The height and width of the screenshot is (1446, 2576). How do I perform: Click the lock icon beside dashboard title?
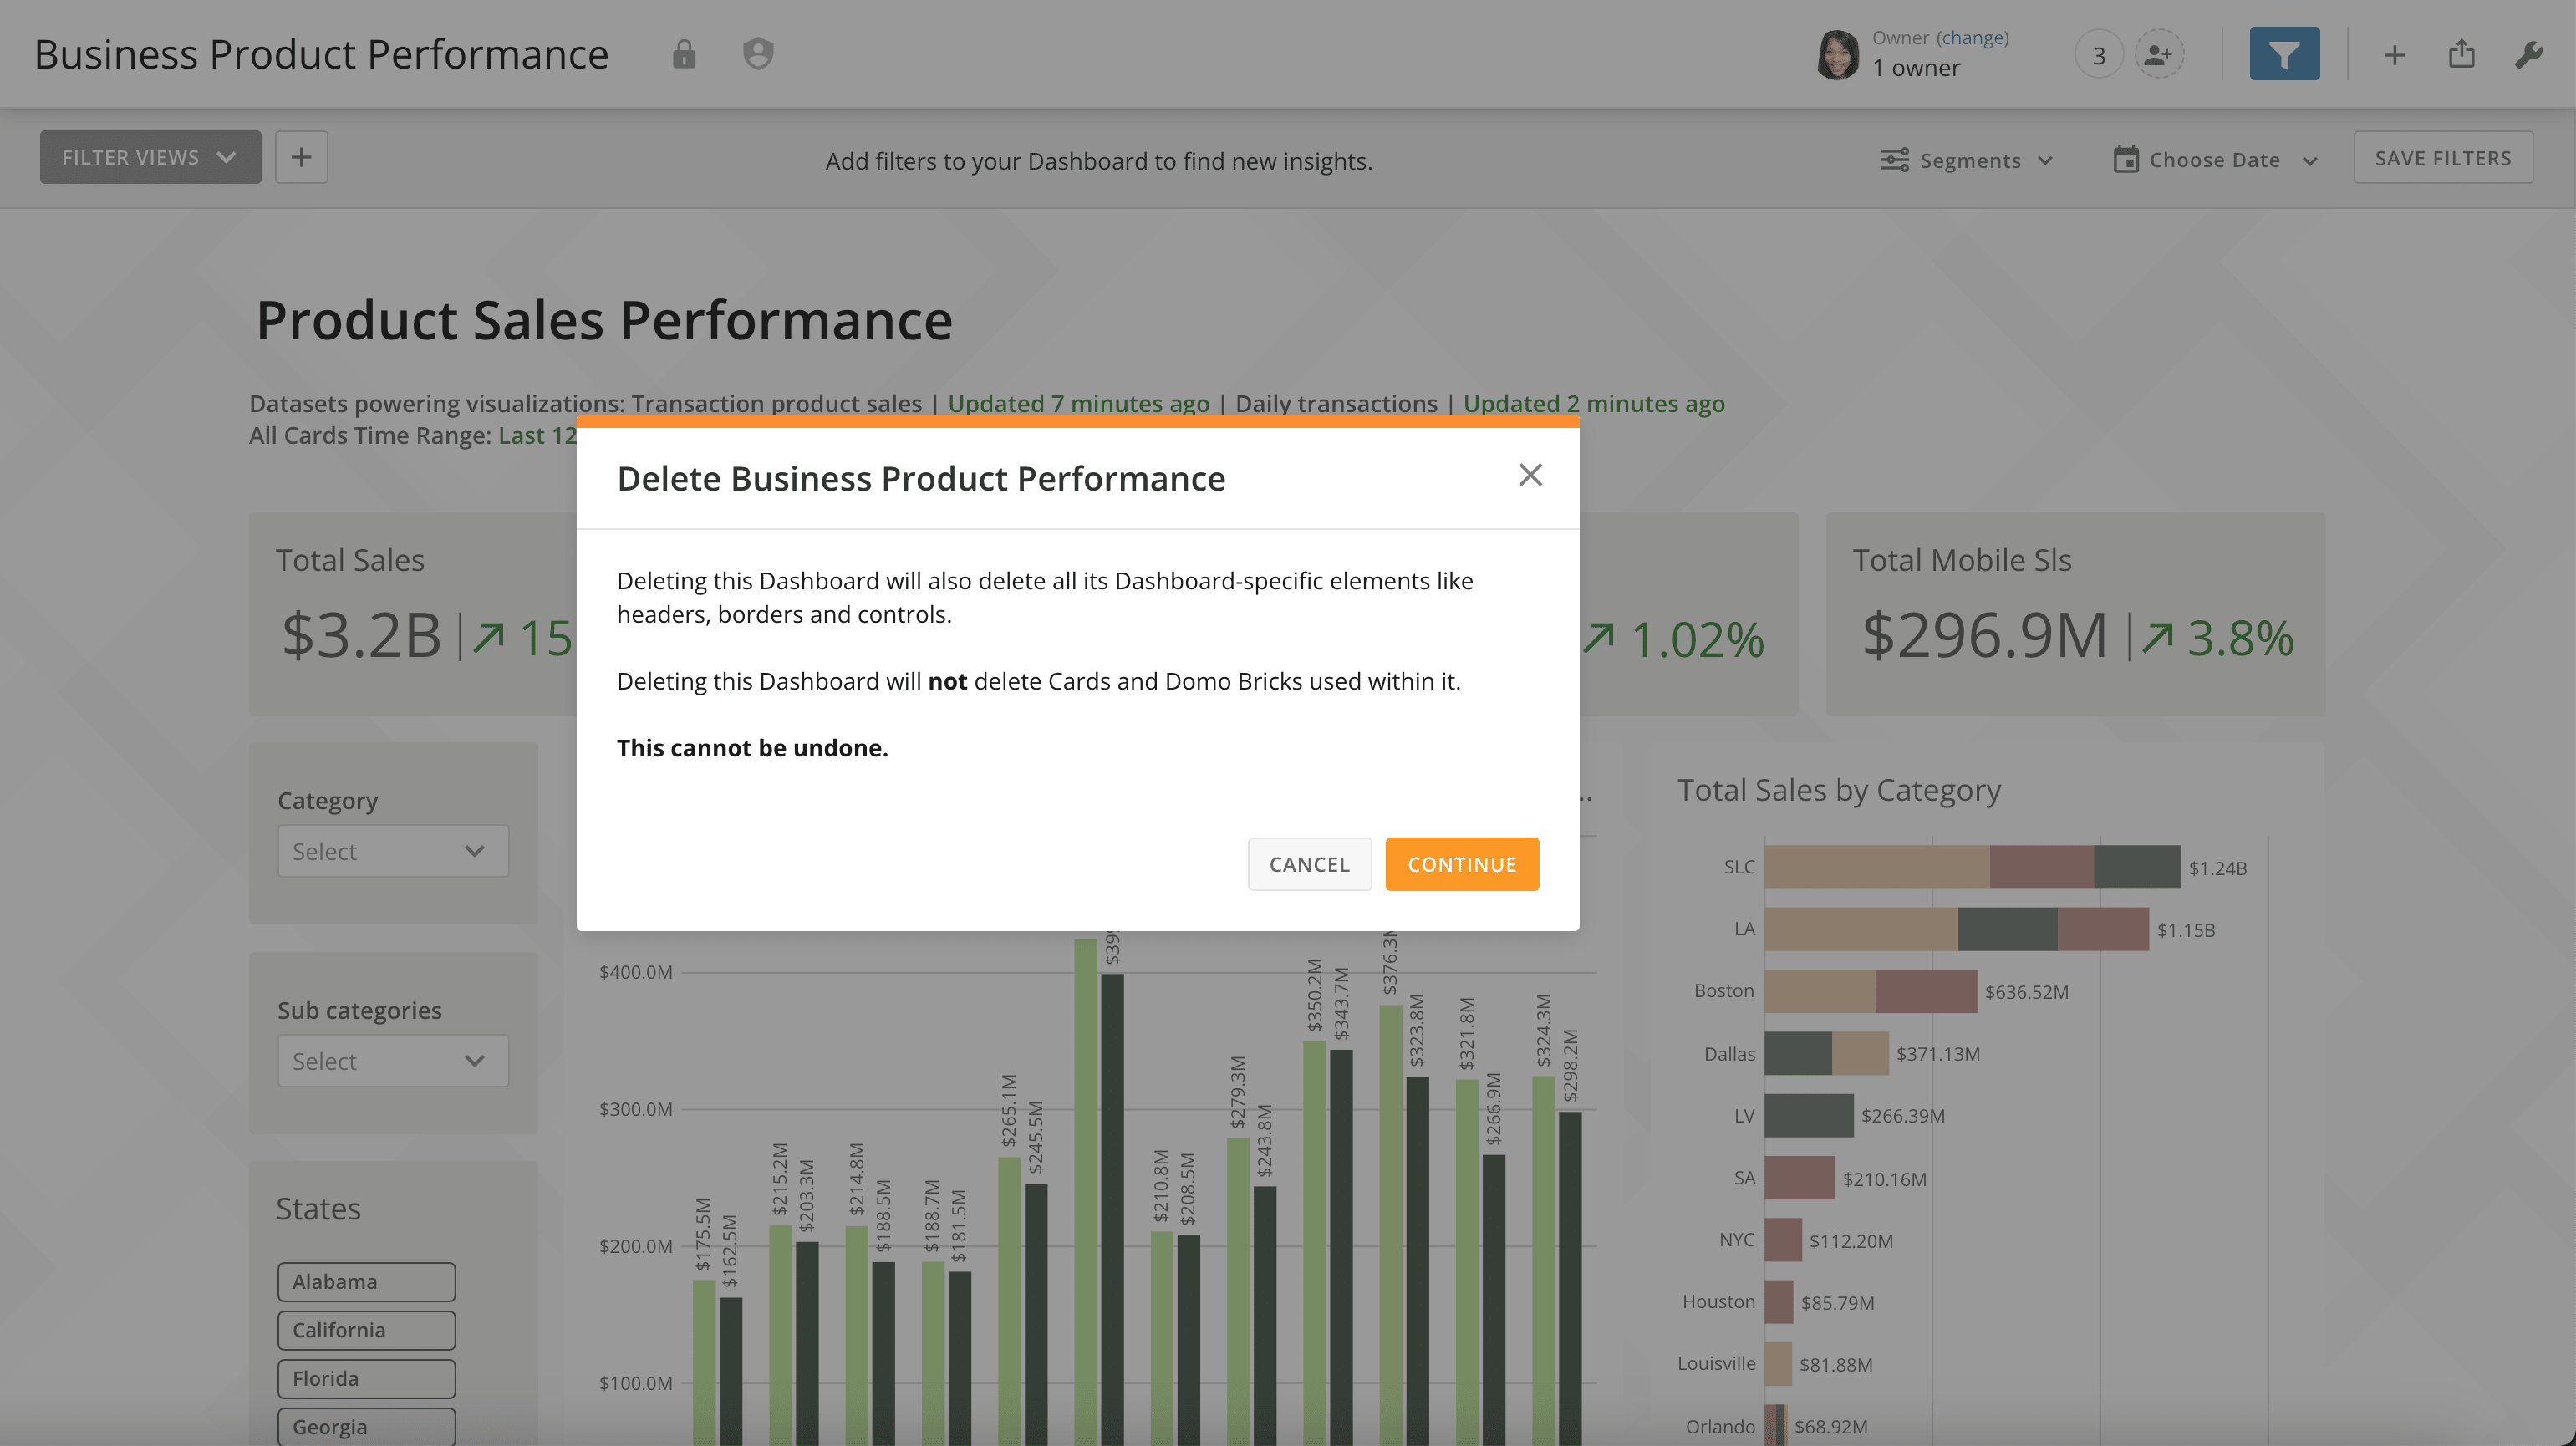(x=684, y=54)
